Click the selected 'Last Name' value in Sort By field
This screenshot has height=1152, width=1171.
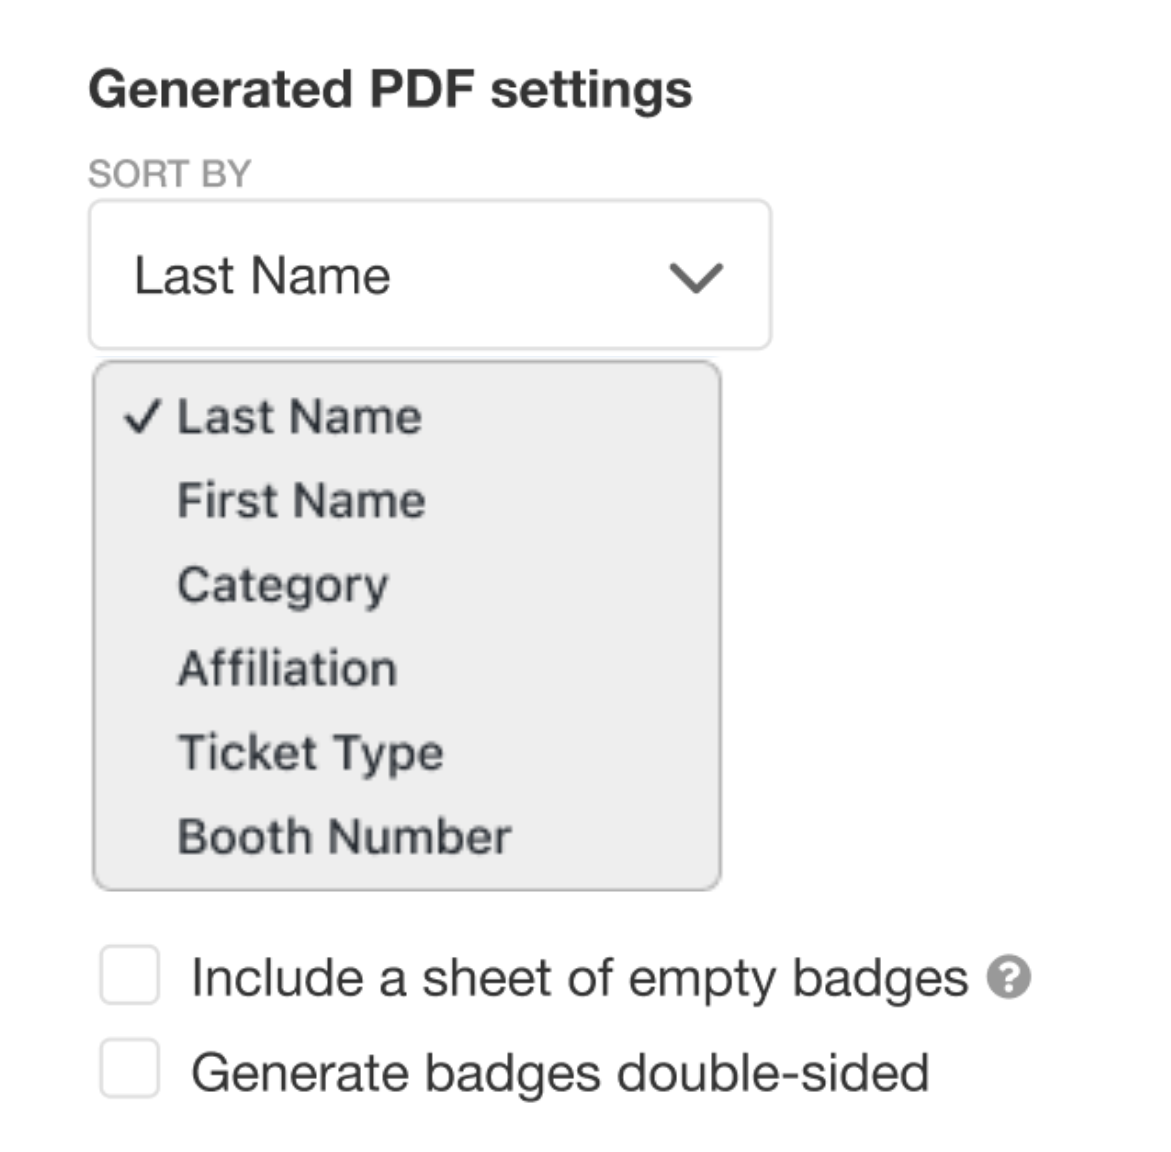262,276
